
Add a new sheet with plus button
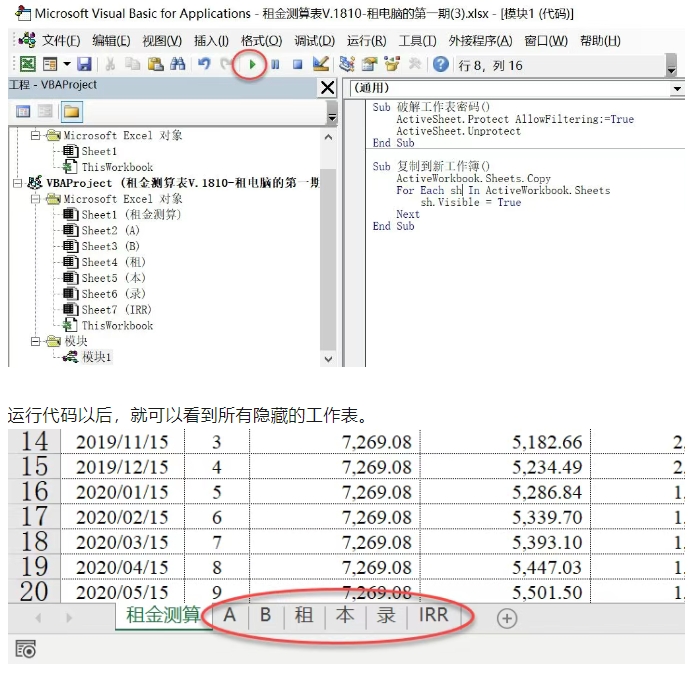[507, 618]
